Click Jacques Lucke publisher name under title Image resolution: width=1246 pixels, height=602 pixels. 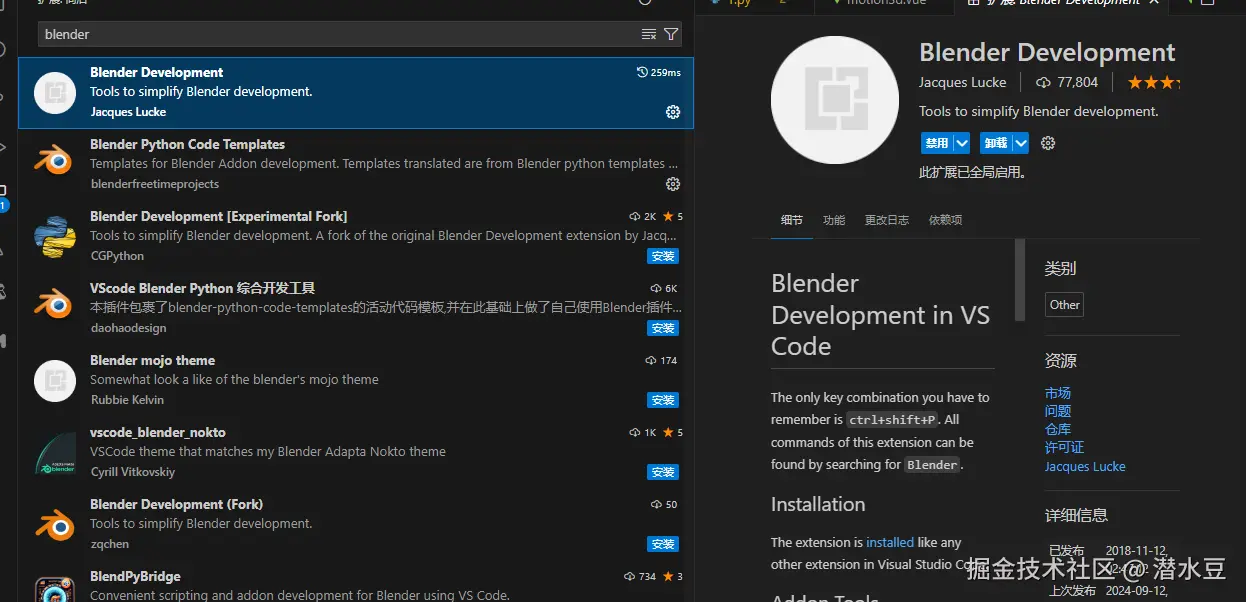tap(963, 82)
